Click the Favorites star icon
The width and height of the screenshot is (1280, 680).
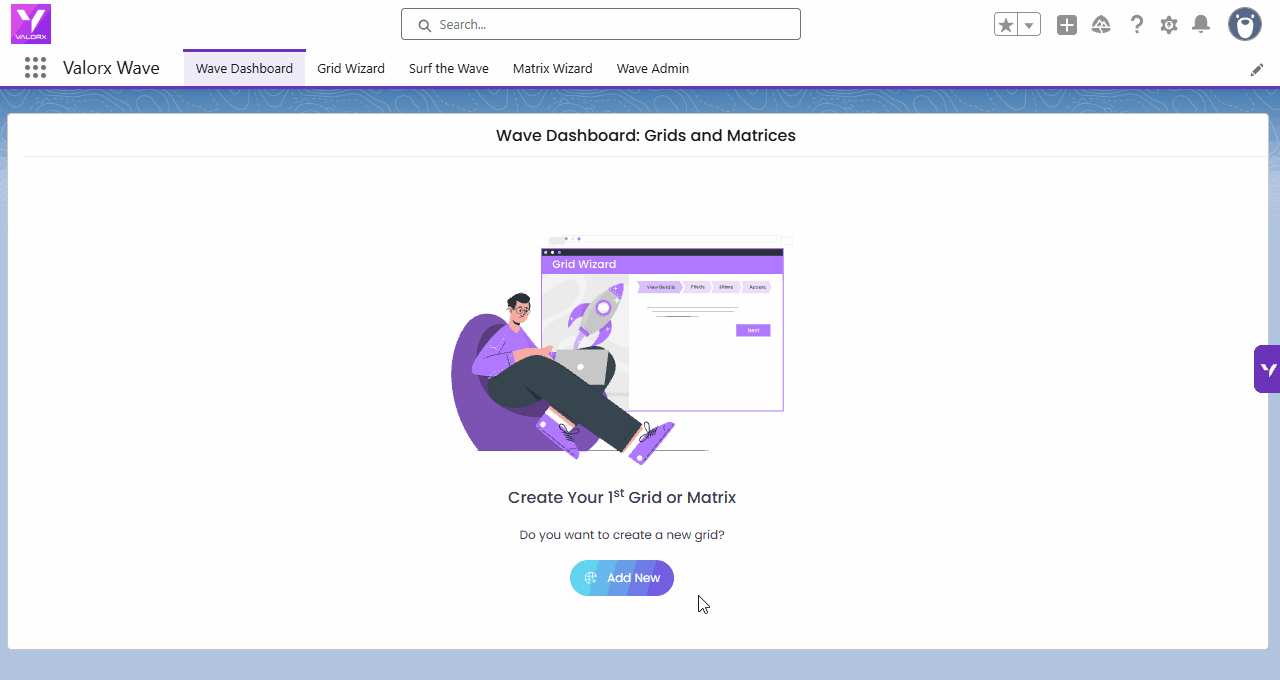(1006, 25)
